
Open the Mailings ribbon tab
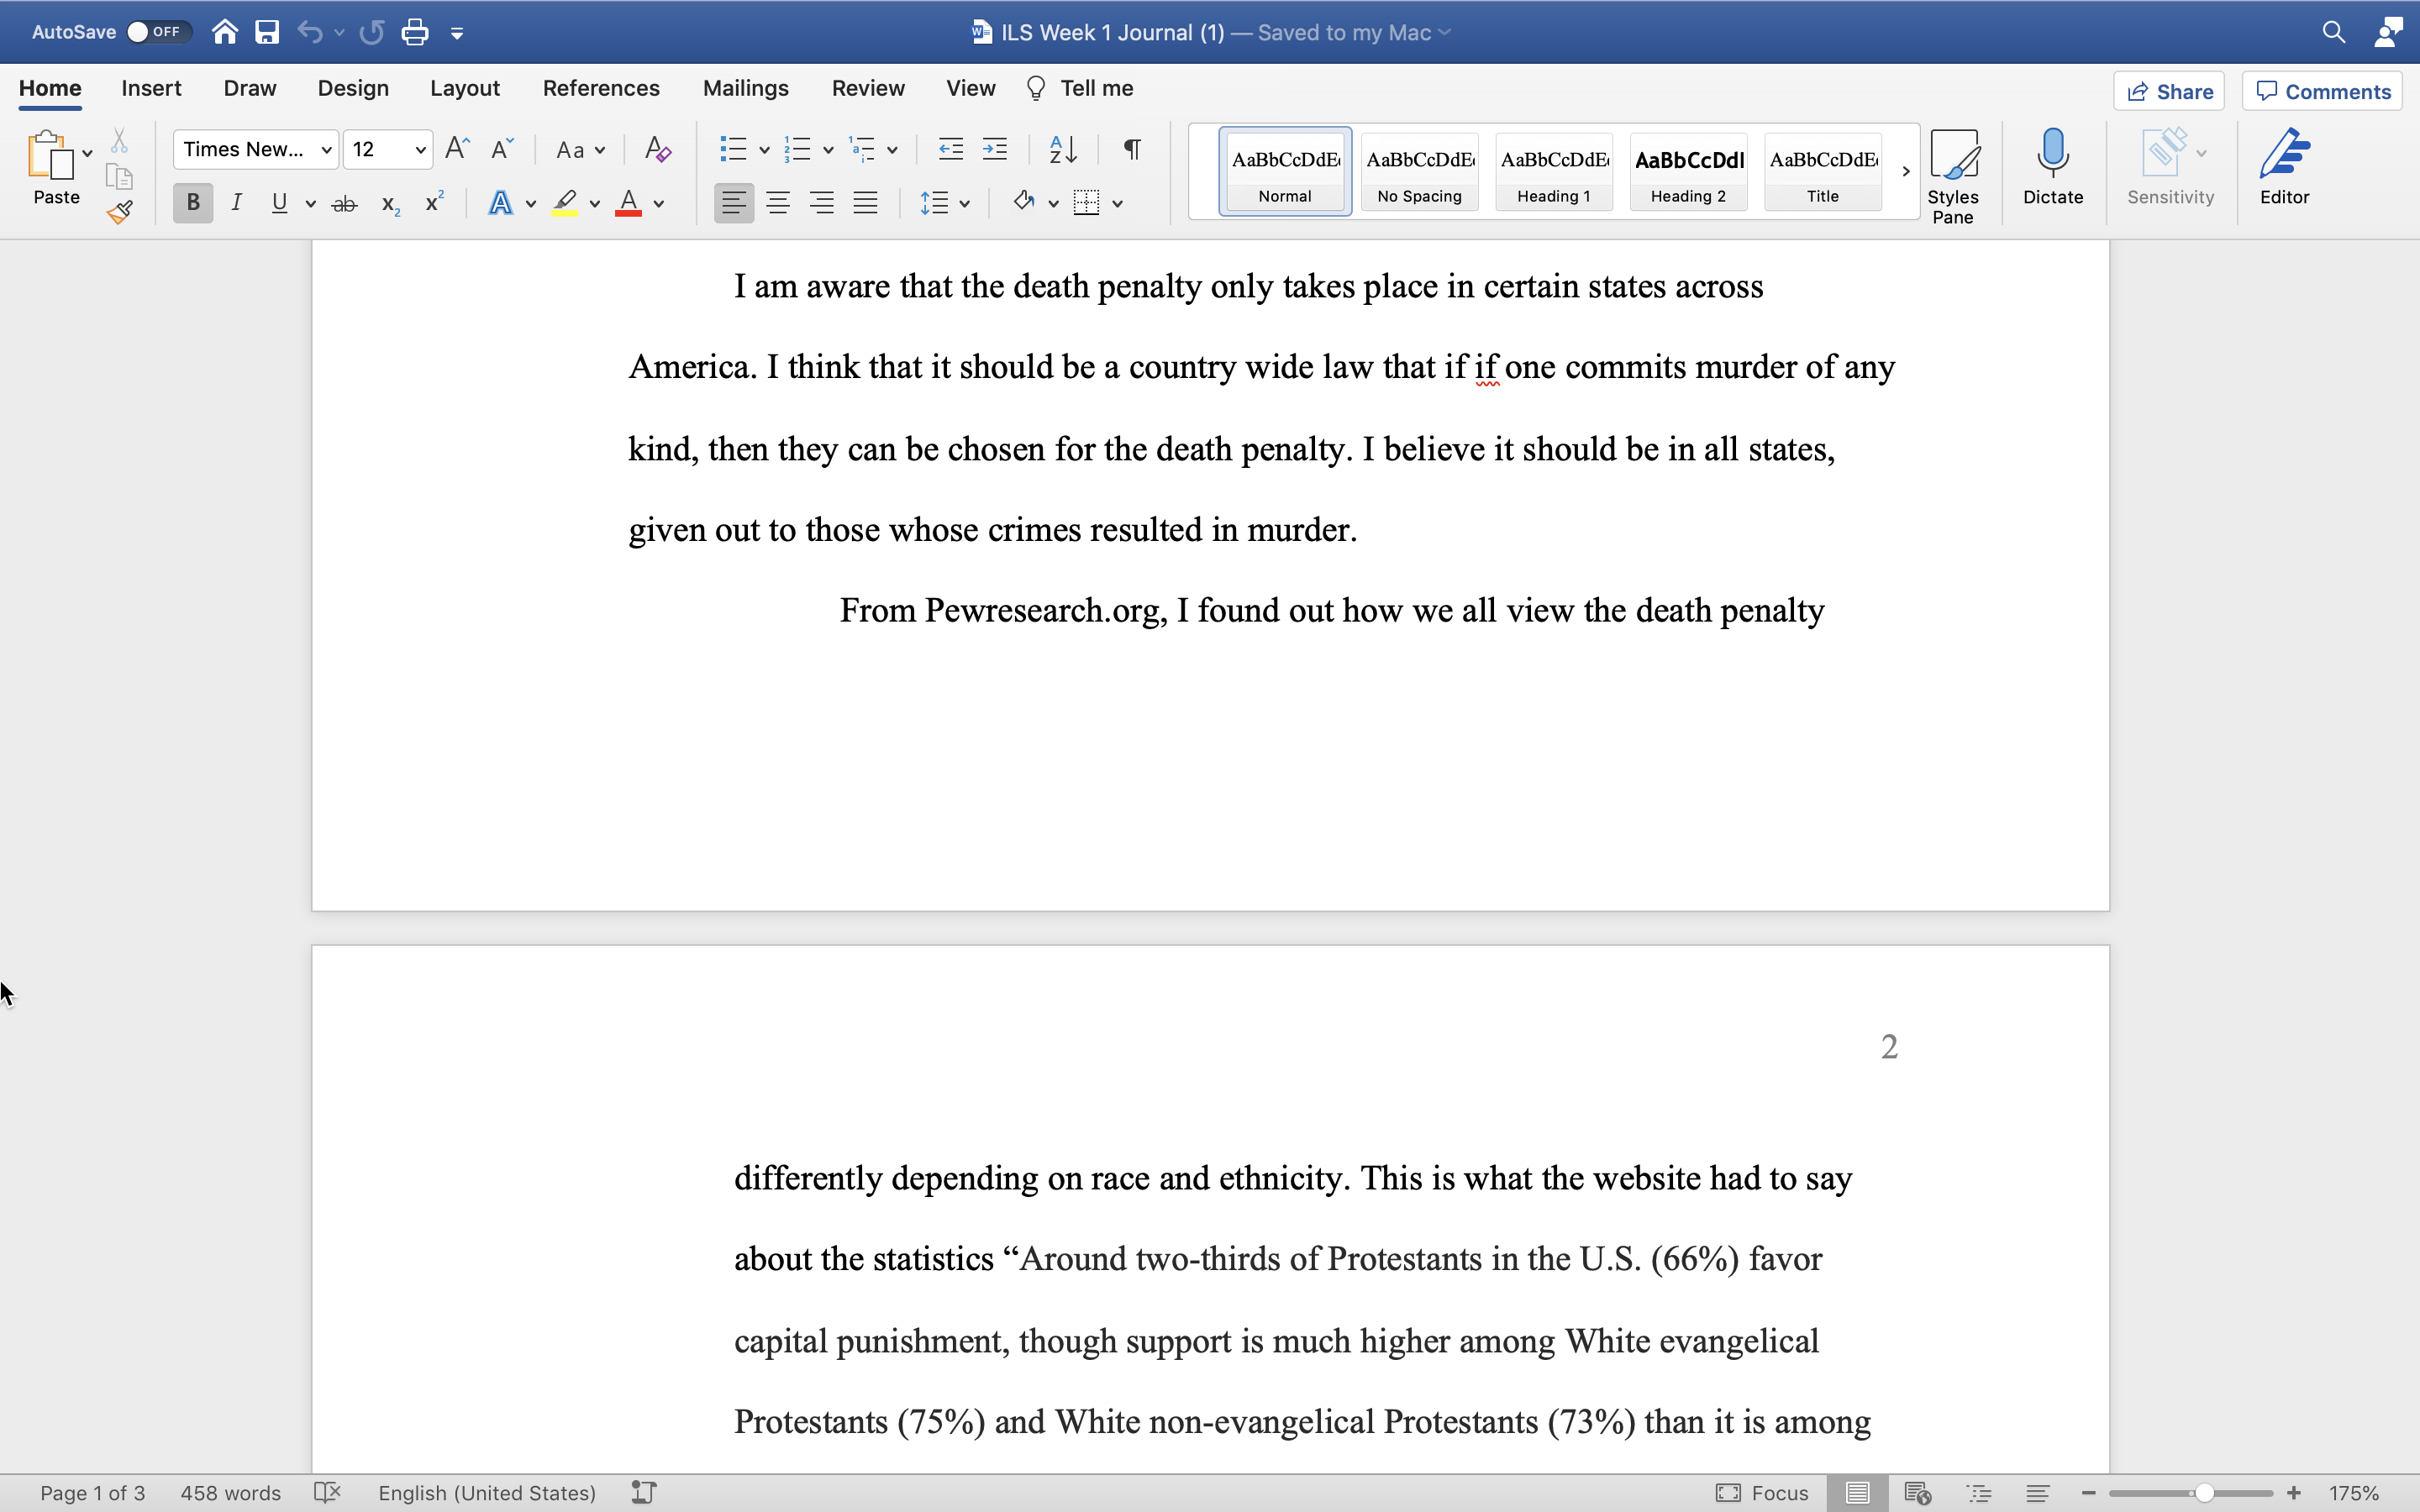pyautogui.click(x=744, y=88)
